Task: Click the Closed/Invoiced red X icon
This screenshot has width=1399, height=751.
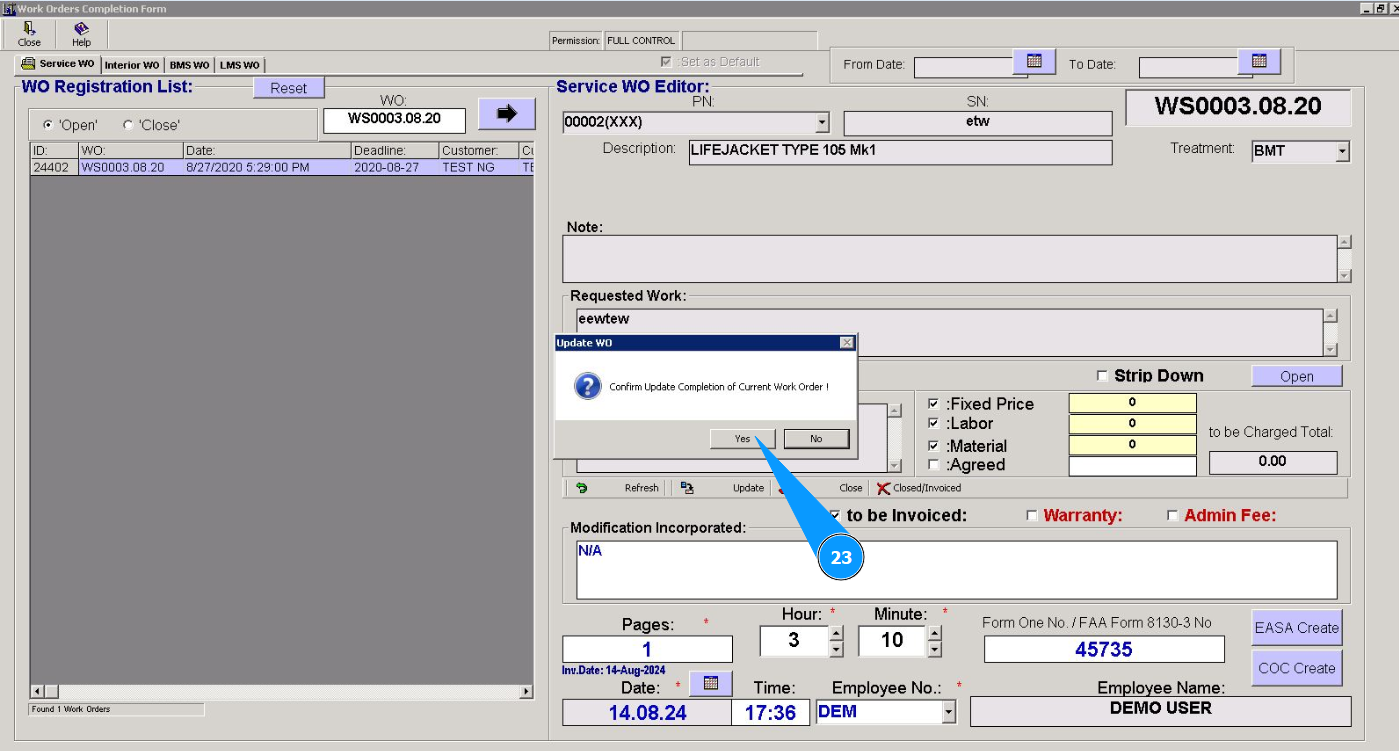Action: point(883,488)
